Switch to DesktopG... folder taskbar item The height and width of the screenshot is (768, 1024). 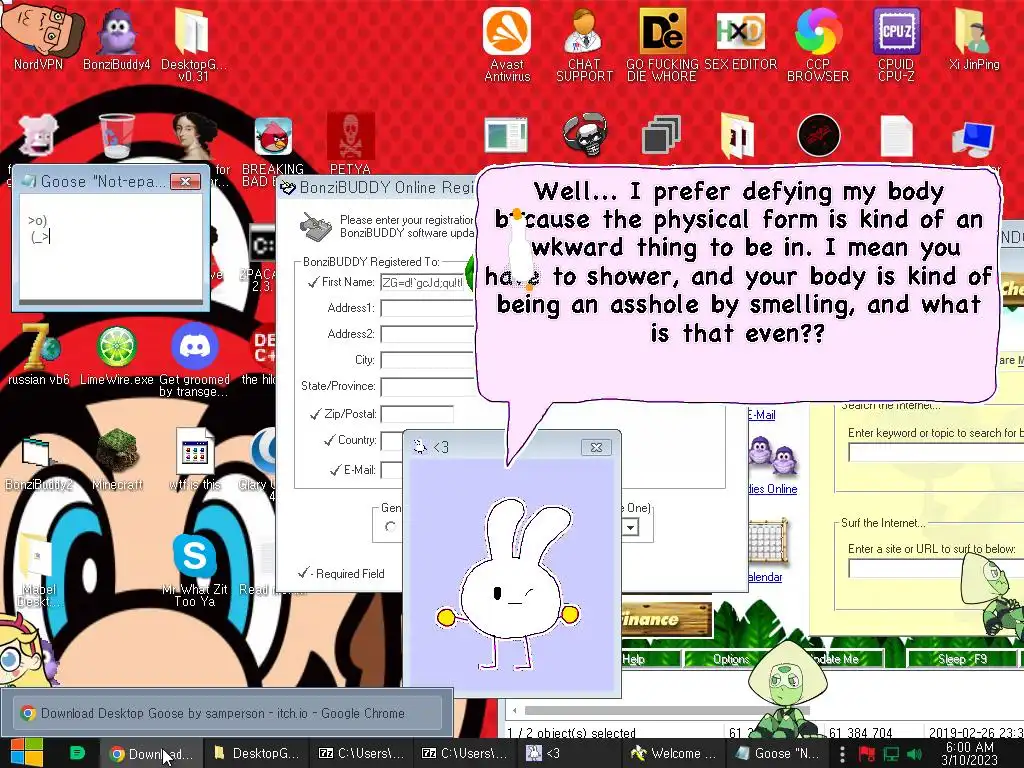(x=256, y=754)
